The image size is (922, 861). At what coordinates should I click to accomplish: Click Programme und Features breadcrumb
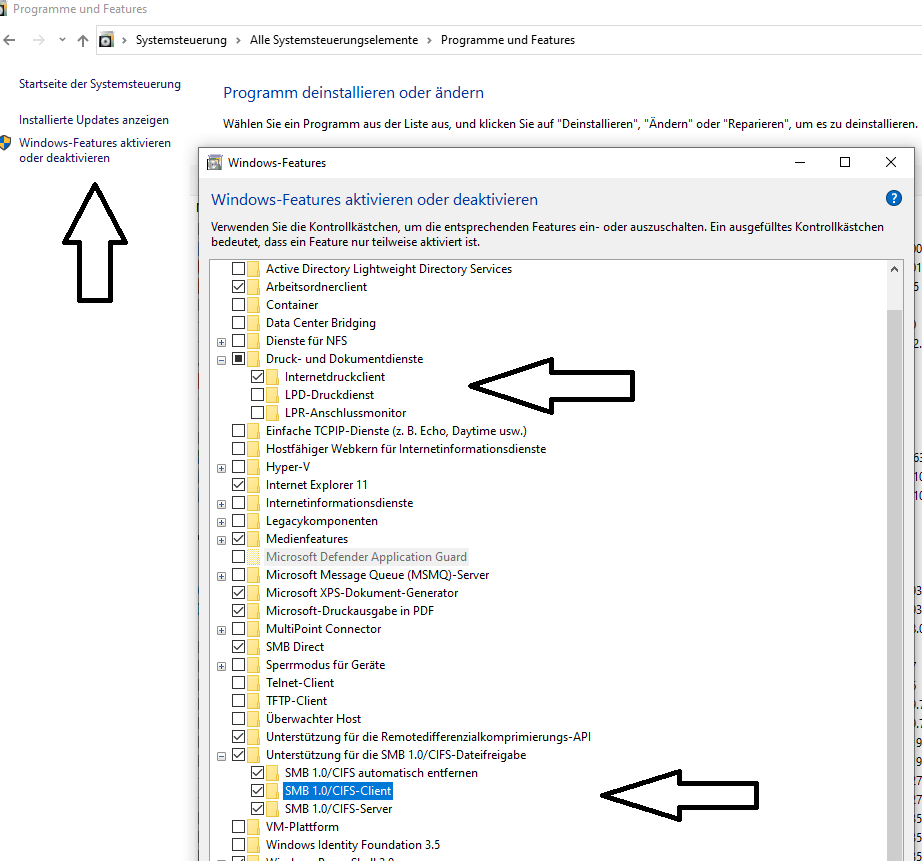point(508,40)
